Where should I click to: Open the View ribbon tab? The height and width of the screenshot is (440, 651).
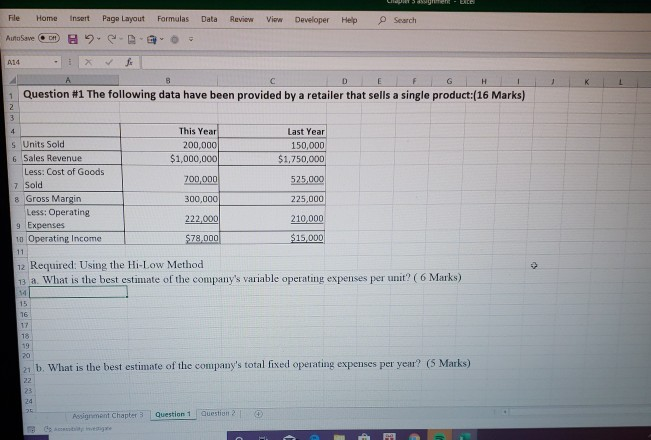coord(274,20)
